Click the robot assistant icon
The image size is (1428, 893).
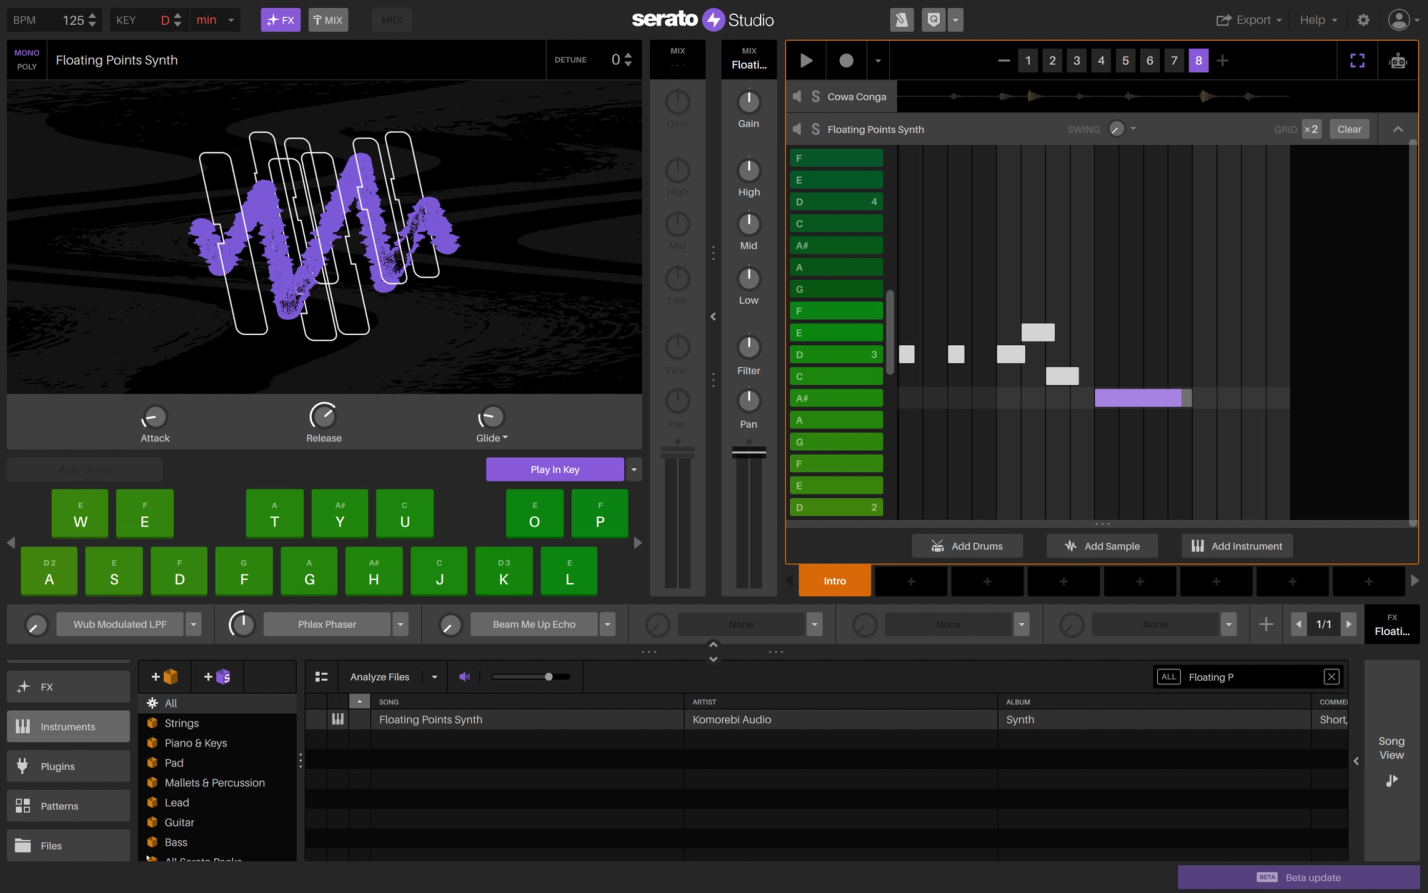point(1397,60)
